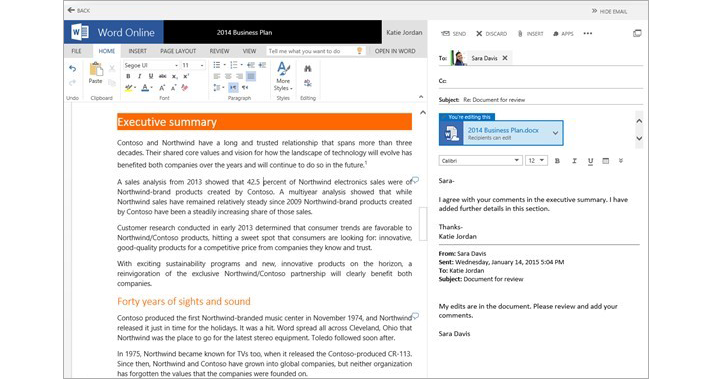
Task: Increase paragraph indent
Action: 262,65
